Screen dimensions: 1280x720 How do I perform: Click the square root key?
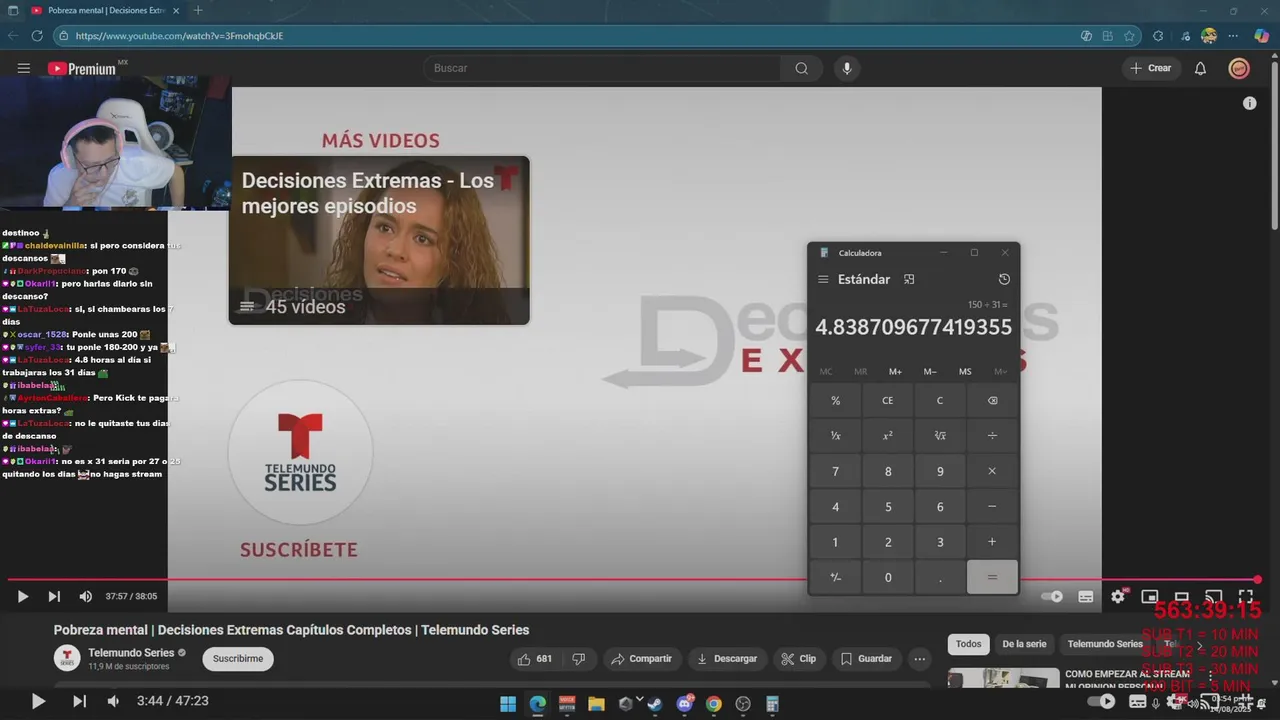(939, 436)
